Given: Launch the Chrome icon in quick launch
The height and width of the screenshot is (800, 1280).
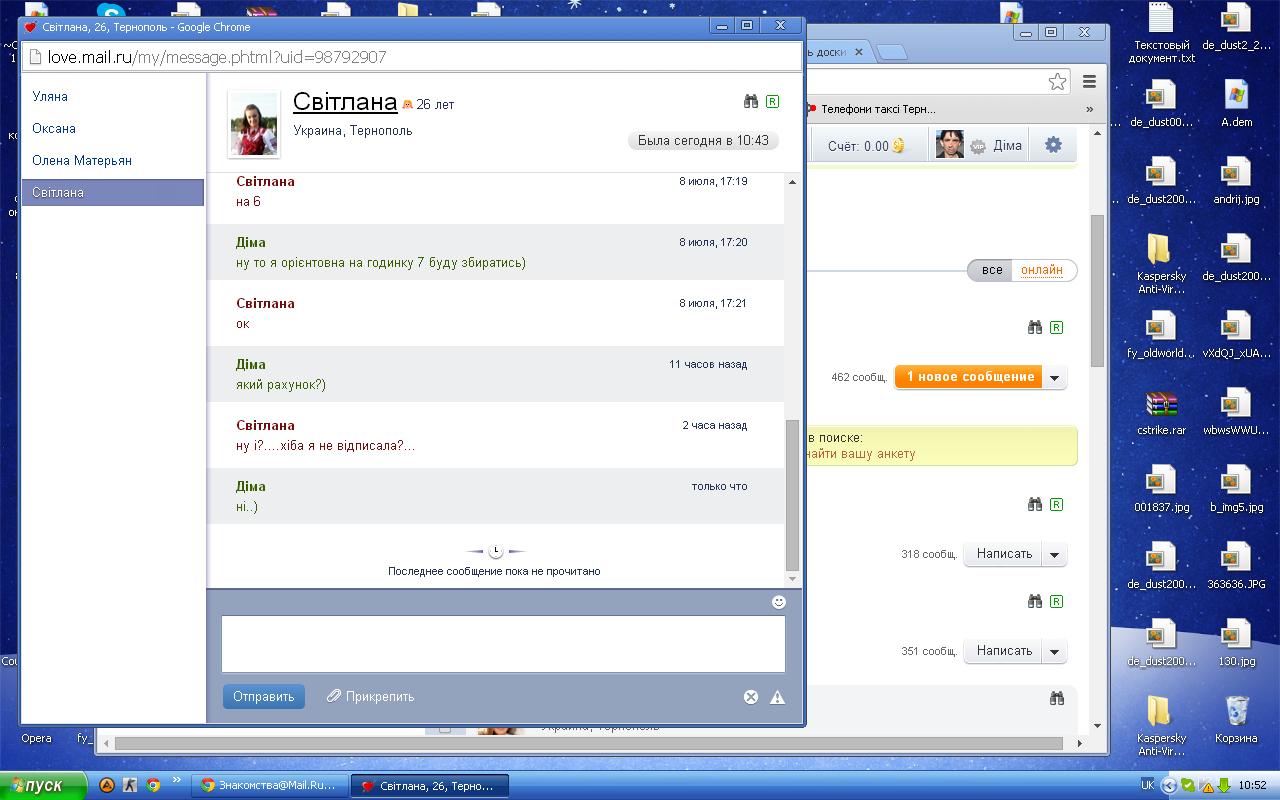Looking at the screenshot, I should click(153, 785).
